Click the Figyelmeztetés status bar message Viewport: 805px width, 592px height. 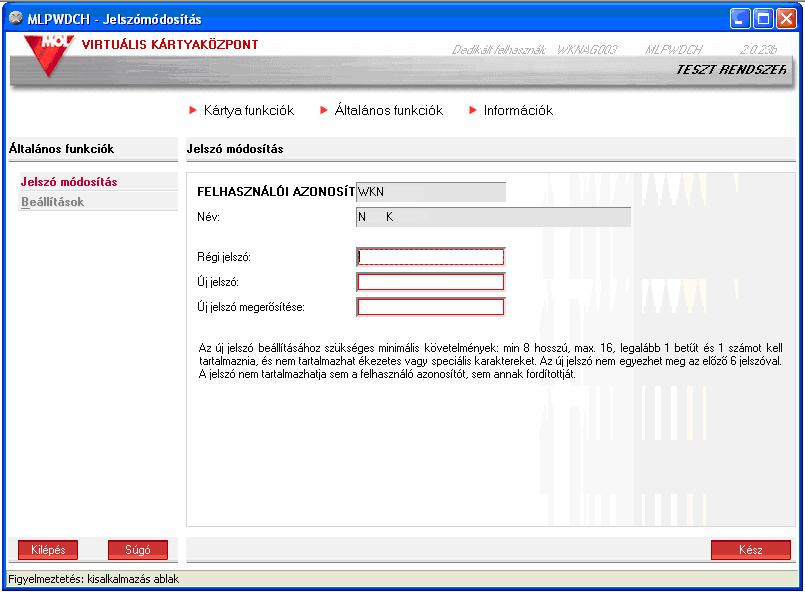(93, 579)
